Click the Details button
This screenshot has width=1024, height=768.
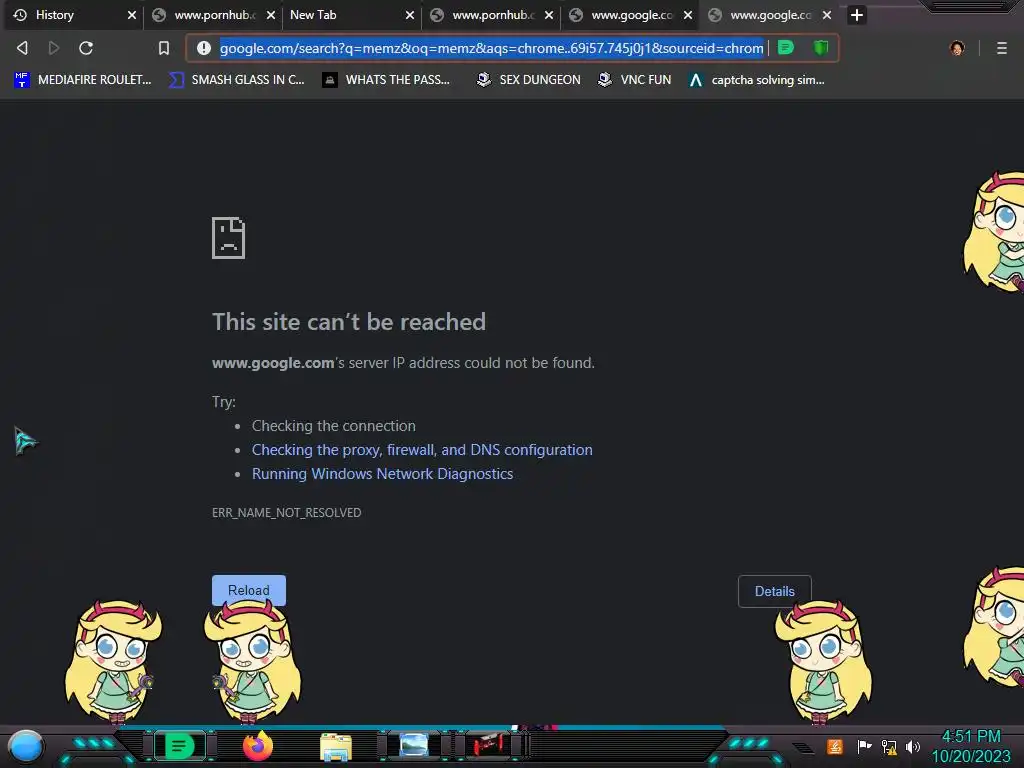[775, 591]
